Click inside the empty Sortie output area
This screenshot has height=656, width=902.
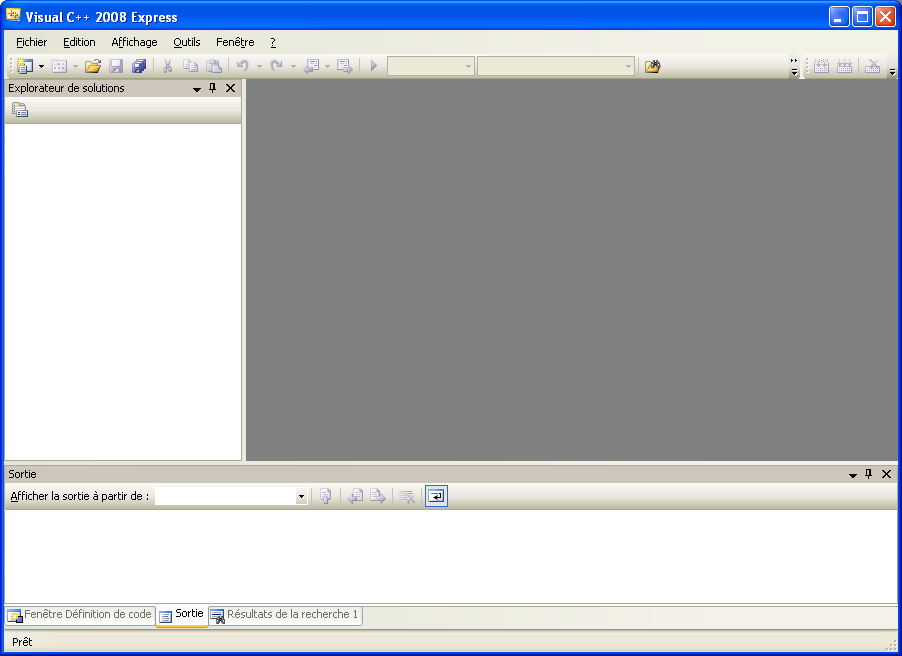point(450,555)
